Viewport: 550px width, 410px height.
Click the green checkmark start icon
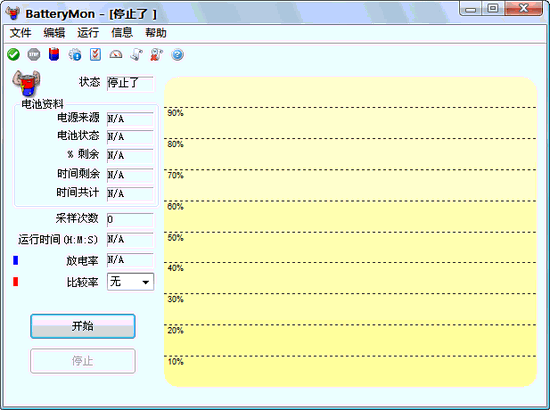tap(13, 54)
